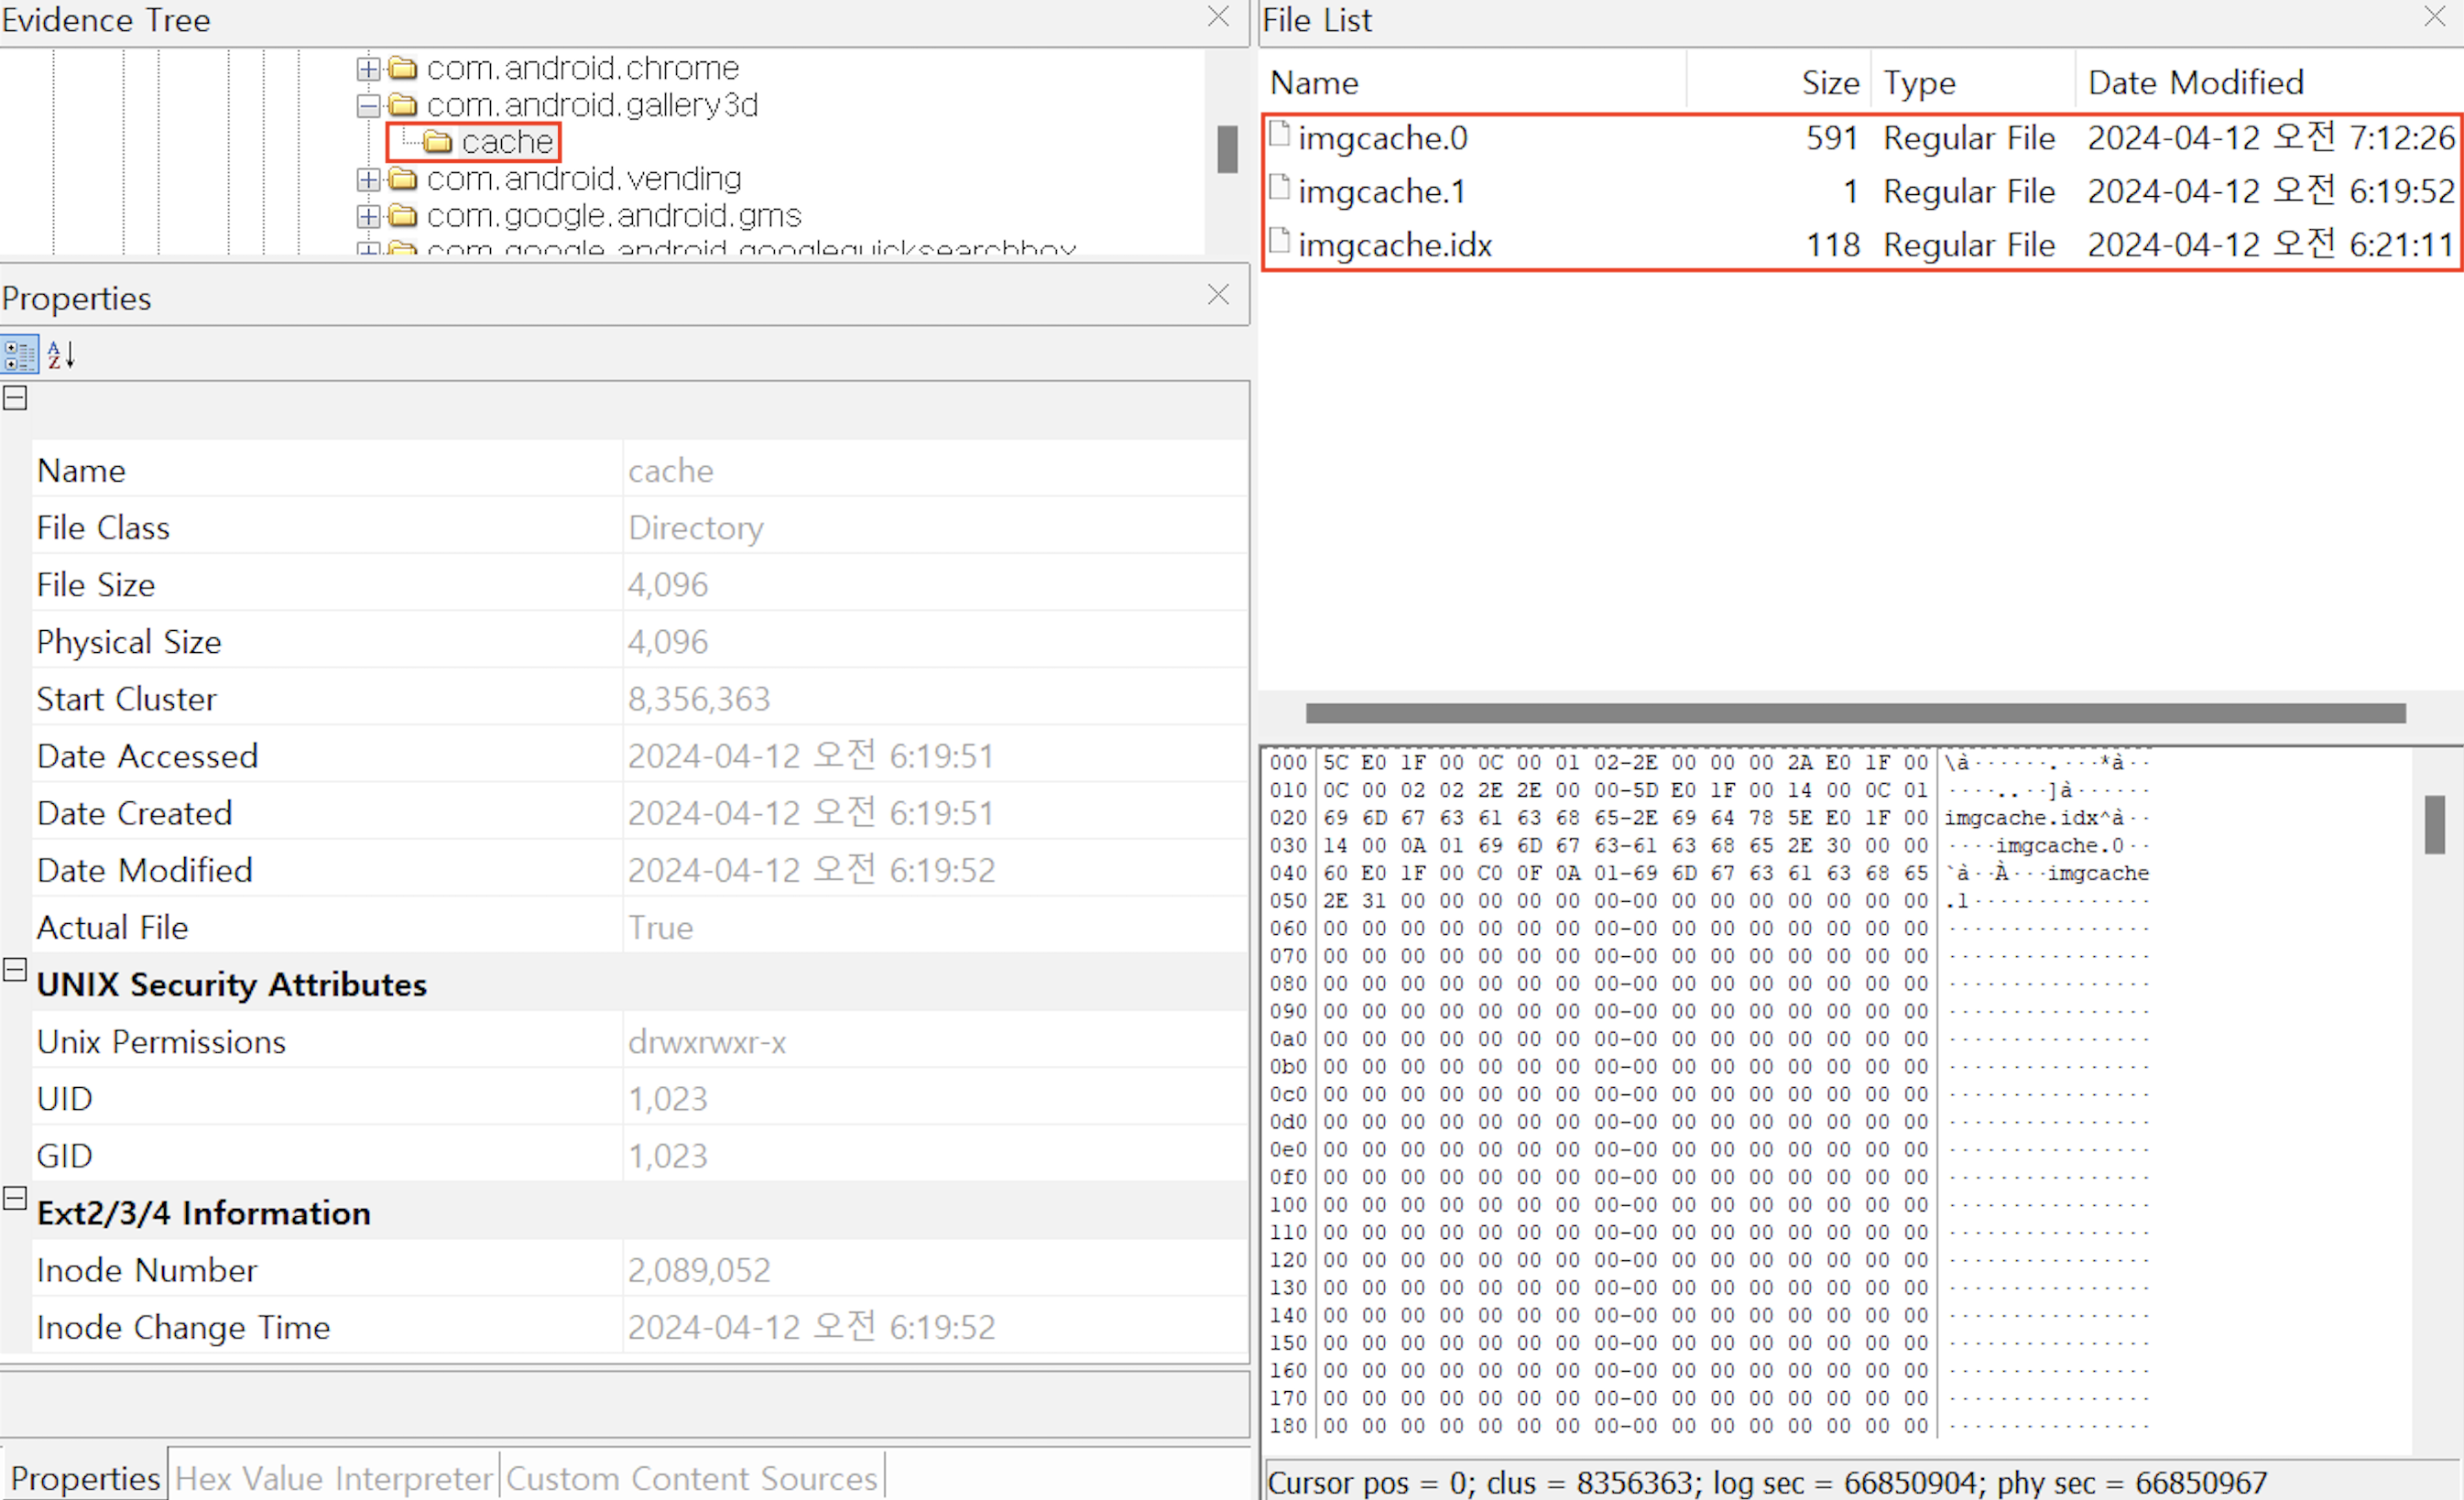This screenshot has height=1500, width=2464.
Task: Collapse the Ext2/3/4 Information section
Action: [x=15, y=1199]
